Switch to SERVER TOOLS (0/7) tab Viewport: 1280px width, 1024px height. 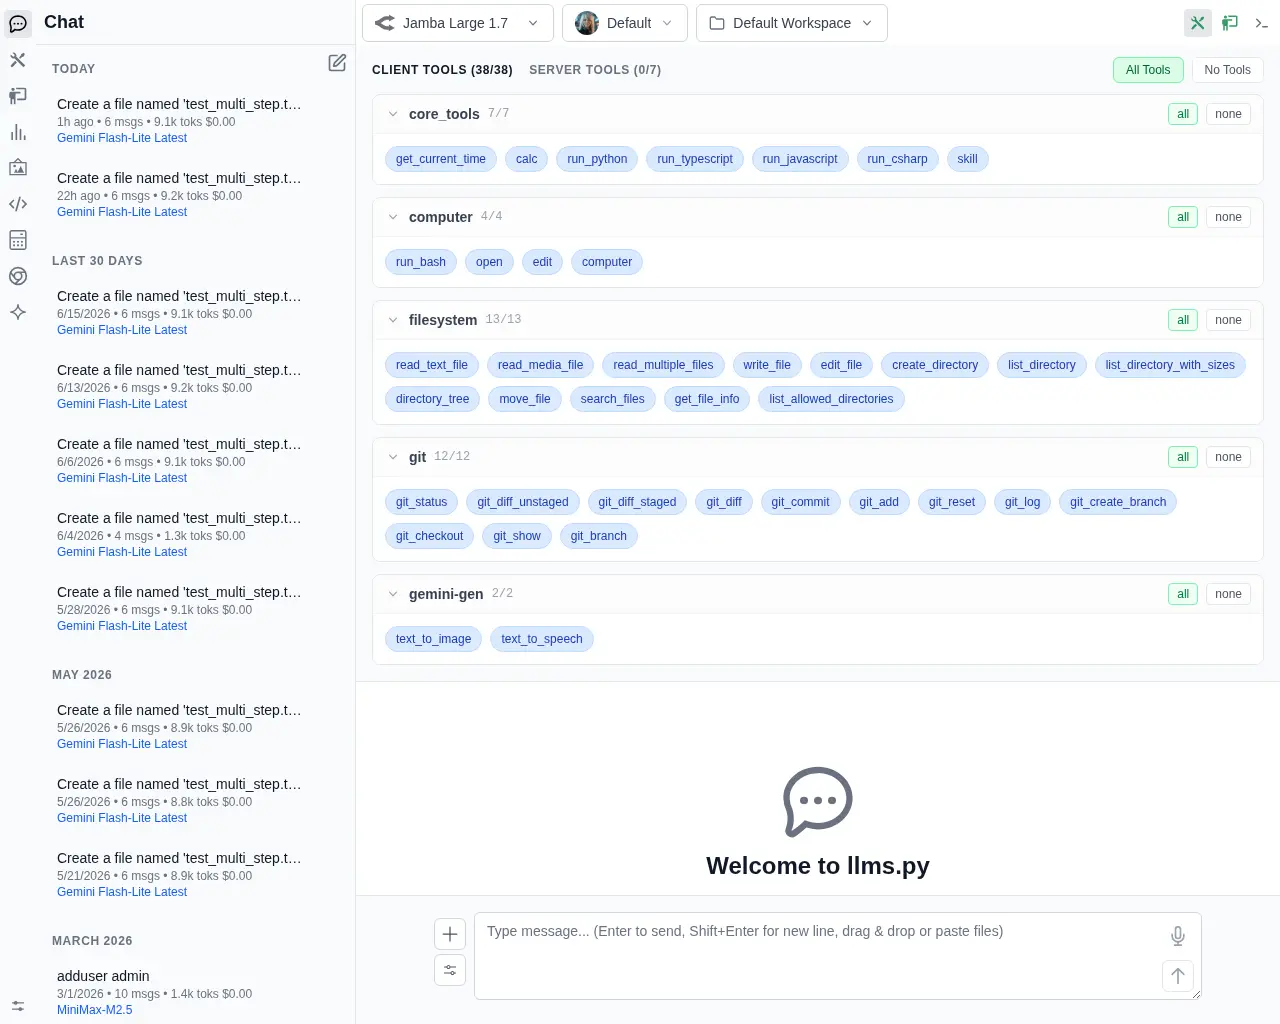tap(595, 70)
